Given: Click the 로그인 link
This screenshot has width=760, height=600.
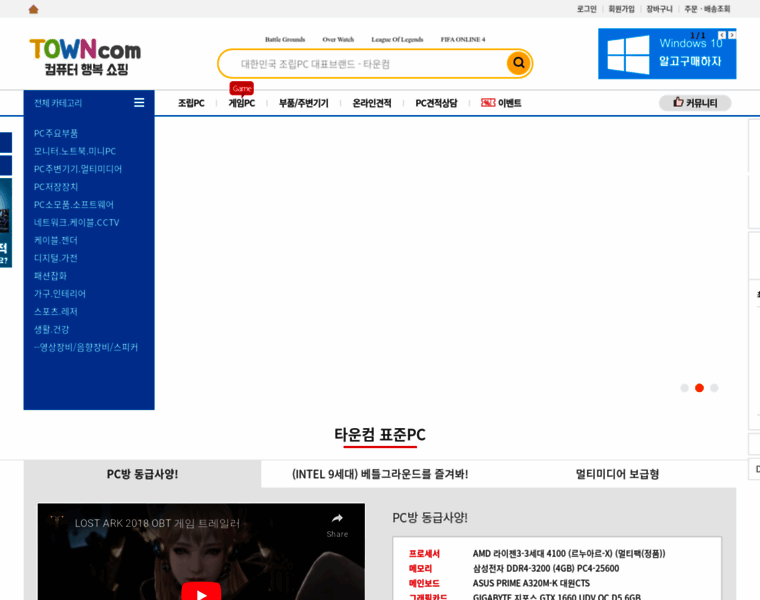Looking at the screenshot, I should pos(586,9).
